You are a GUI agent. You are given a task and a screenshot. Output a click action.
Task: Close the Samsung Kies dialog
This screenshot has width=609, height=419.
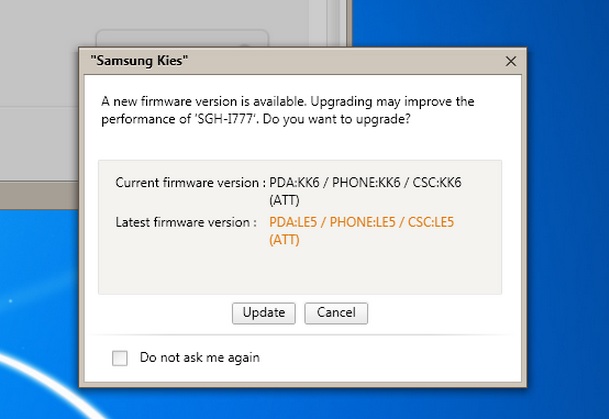coord(511,61)
